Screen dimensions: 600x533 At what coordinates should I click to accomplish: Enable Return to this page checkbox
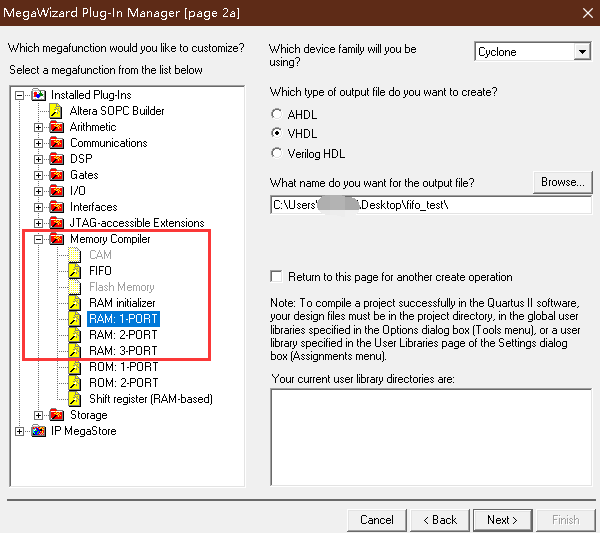[276, 276]
